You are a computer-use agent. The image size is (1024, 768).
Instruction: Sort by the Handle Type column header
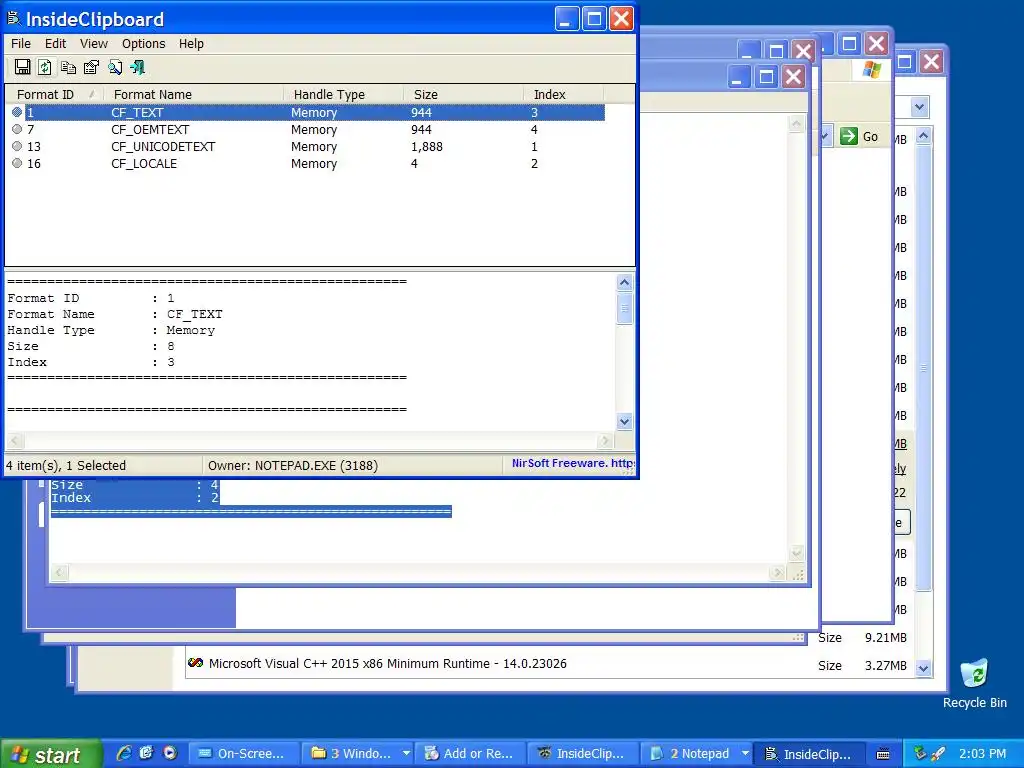344,95
